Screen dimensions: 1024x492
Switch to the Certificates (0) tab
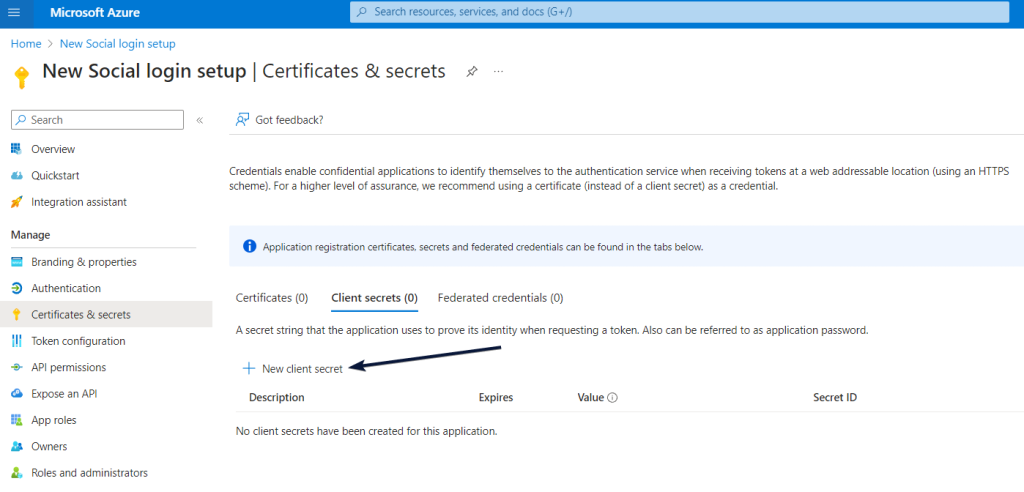271,298
